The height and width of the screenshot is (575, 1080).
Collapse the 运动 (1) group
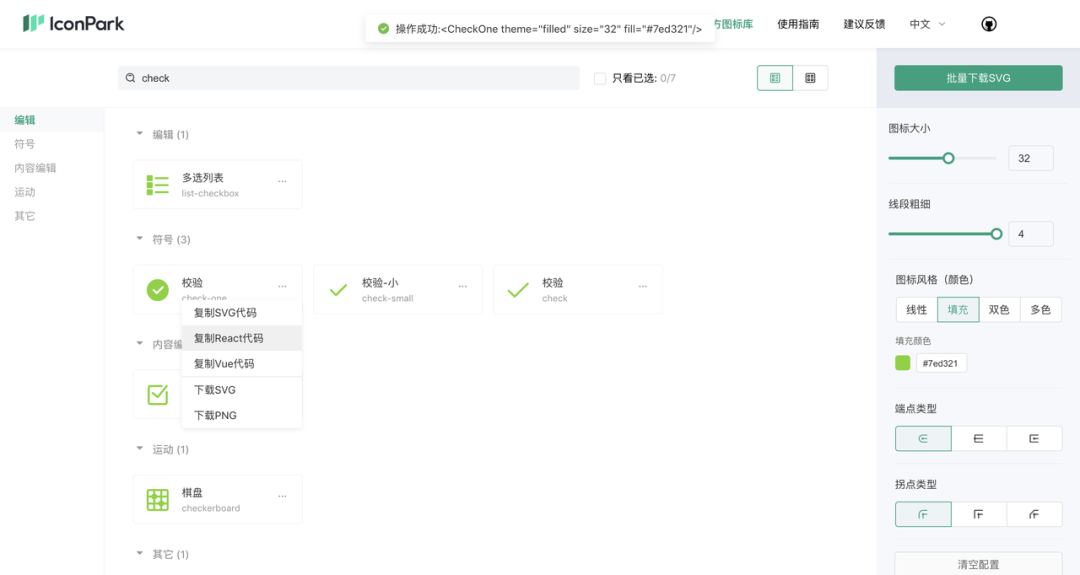point(140,449)
